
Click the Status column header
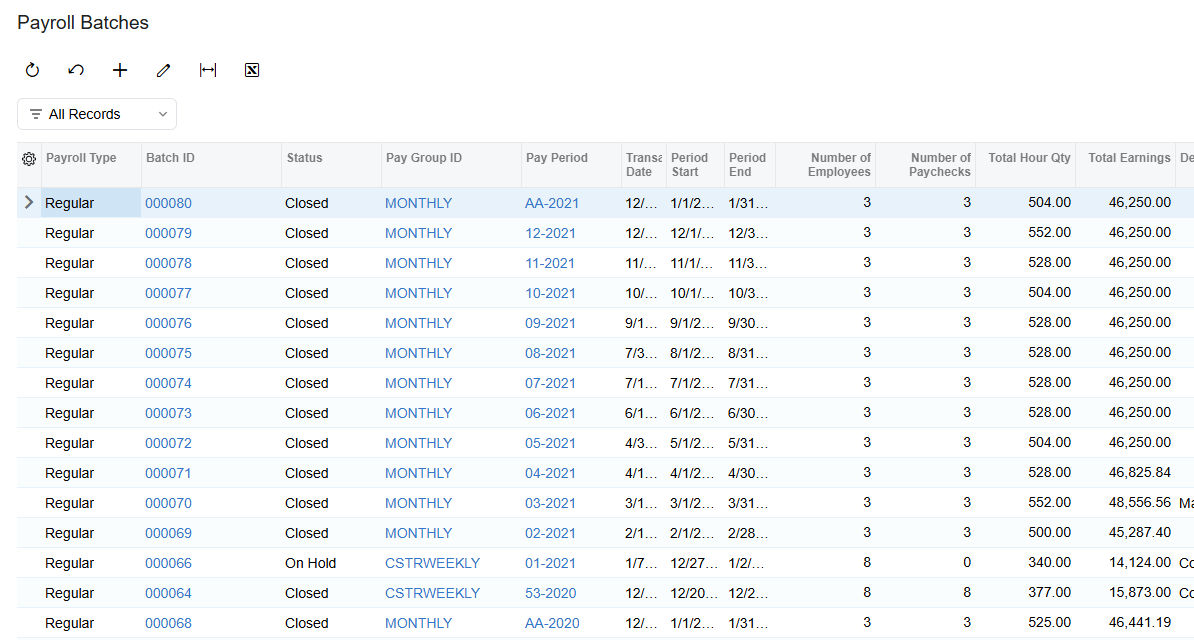coord(305,158)
